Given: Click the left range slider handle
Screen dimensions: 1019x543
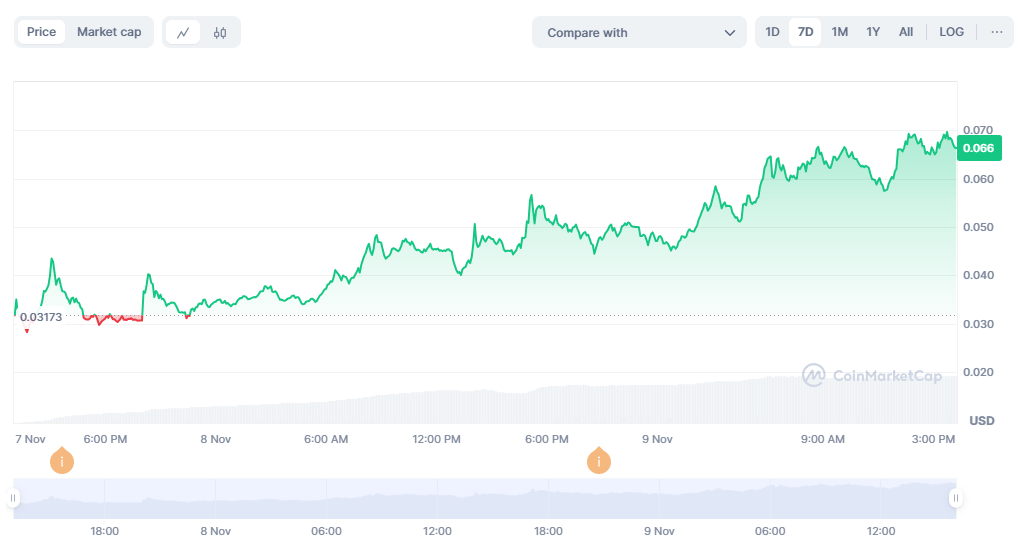Looking at the screenshot, I should (14, 498).
